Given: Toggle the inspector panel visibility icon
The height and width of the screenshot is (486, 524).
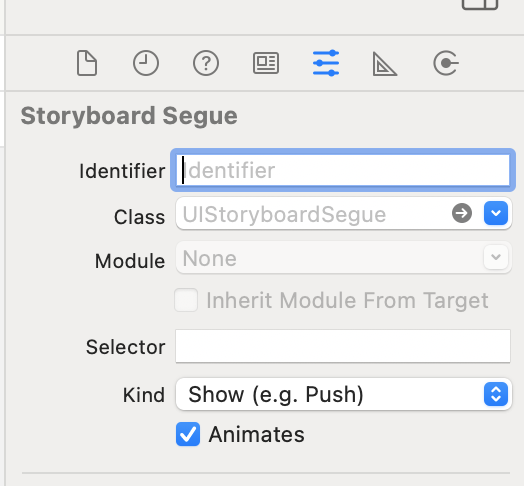Looking at the screenshot, I should tap(480, 4).
